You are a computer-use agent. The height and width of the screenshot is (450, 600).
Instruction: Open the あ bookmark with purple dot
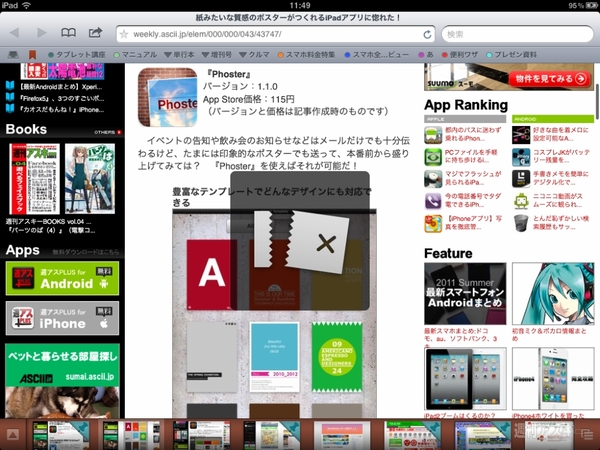coord(426,55)
